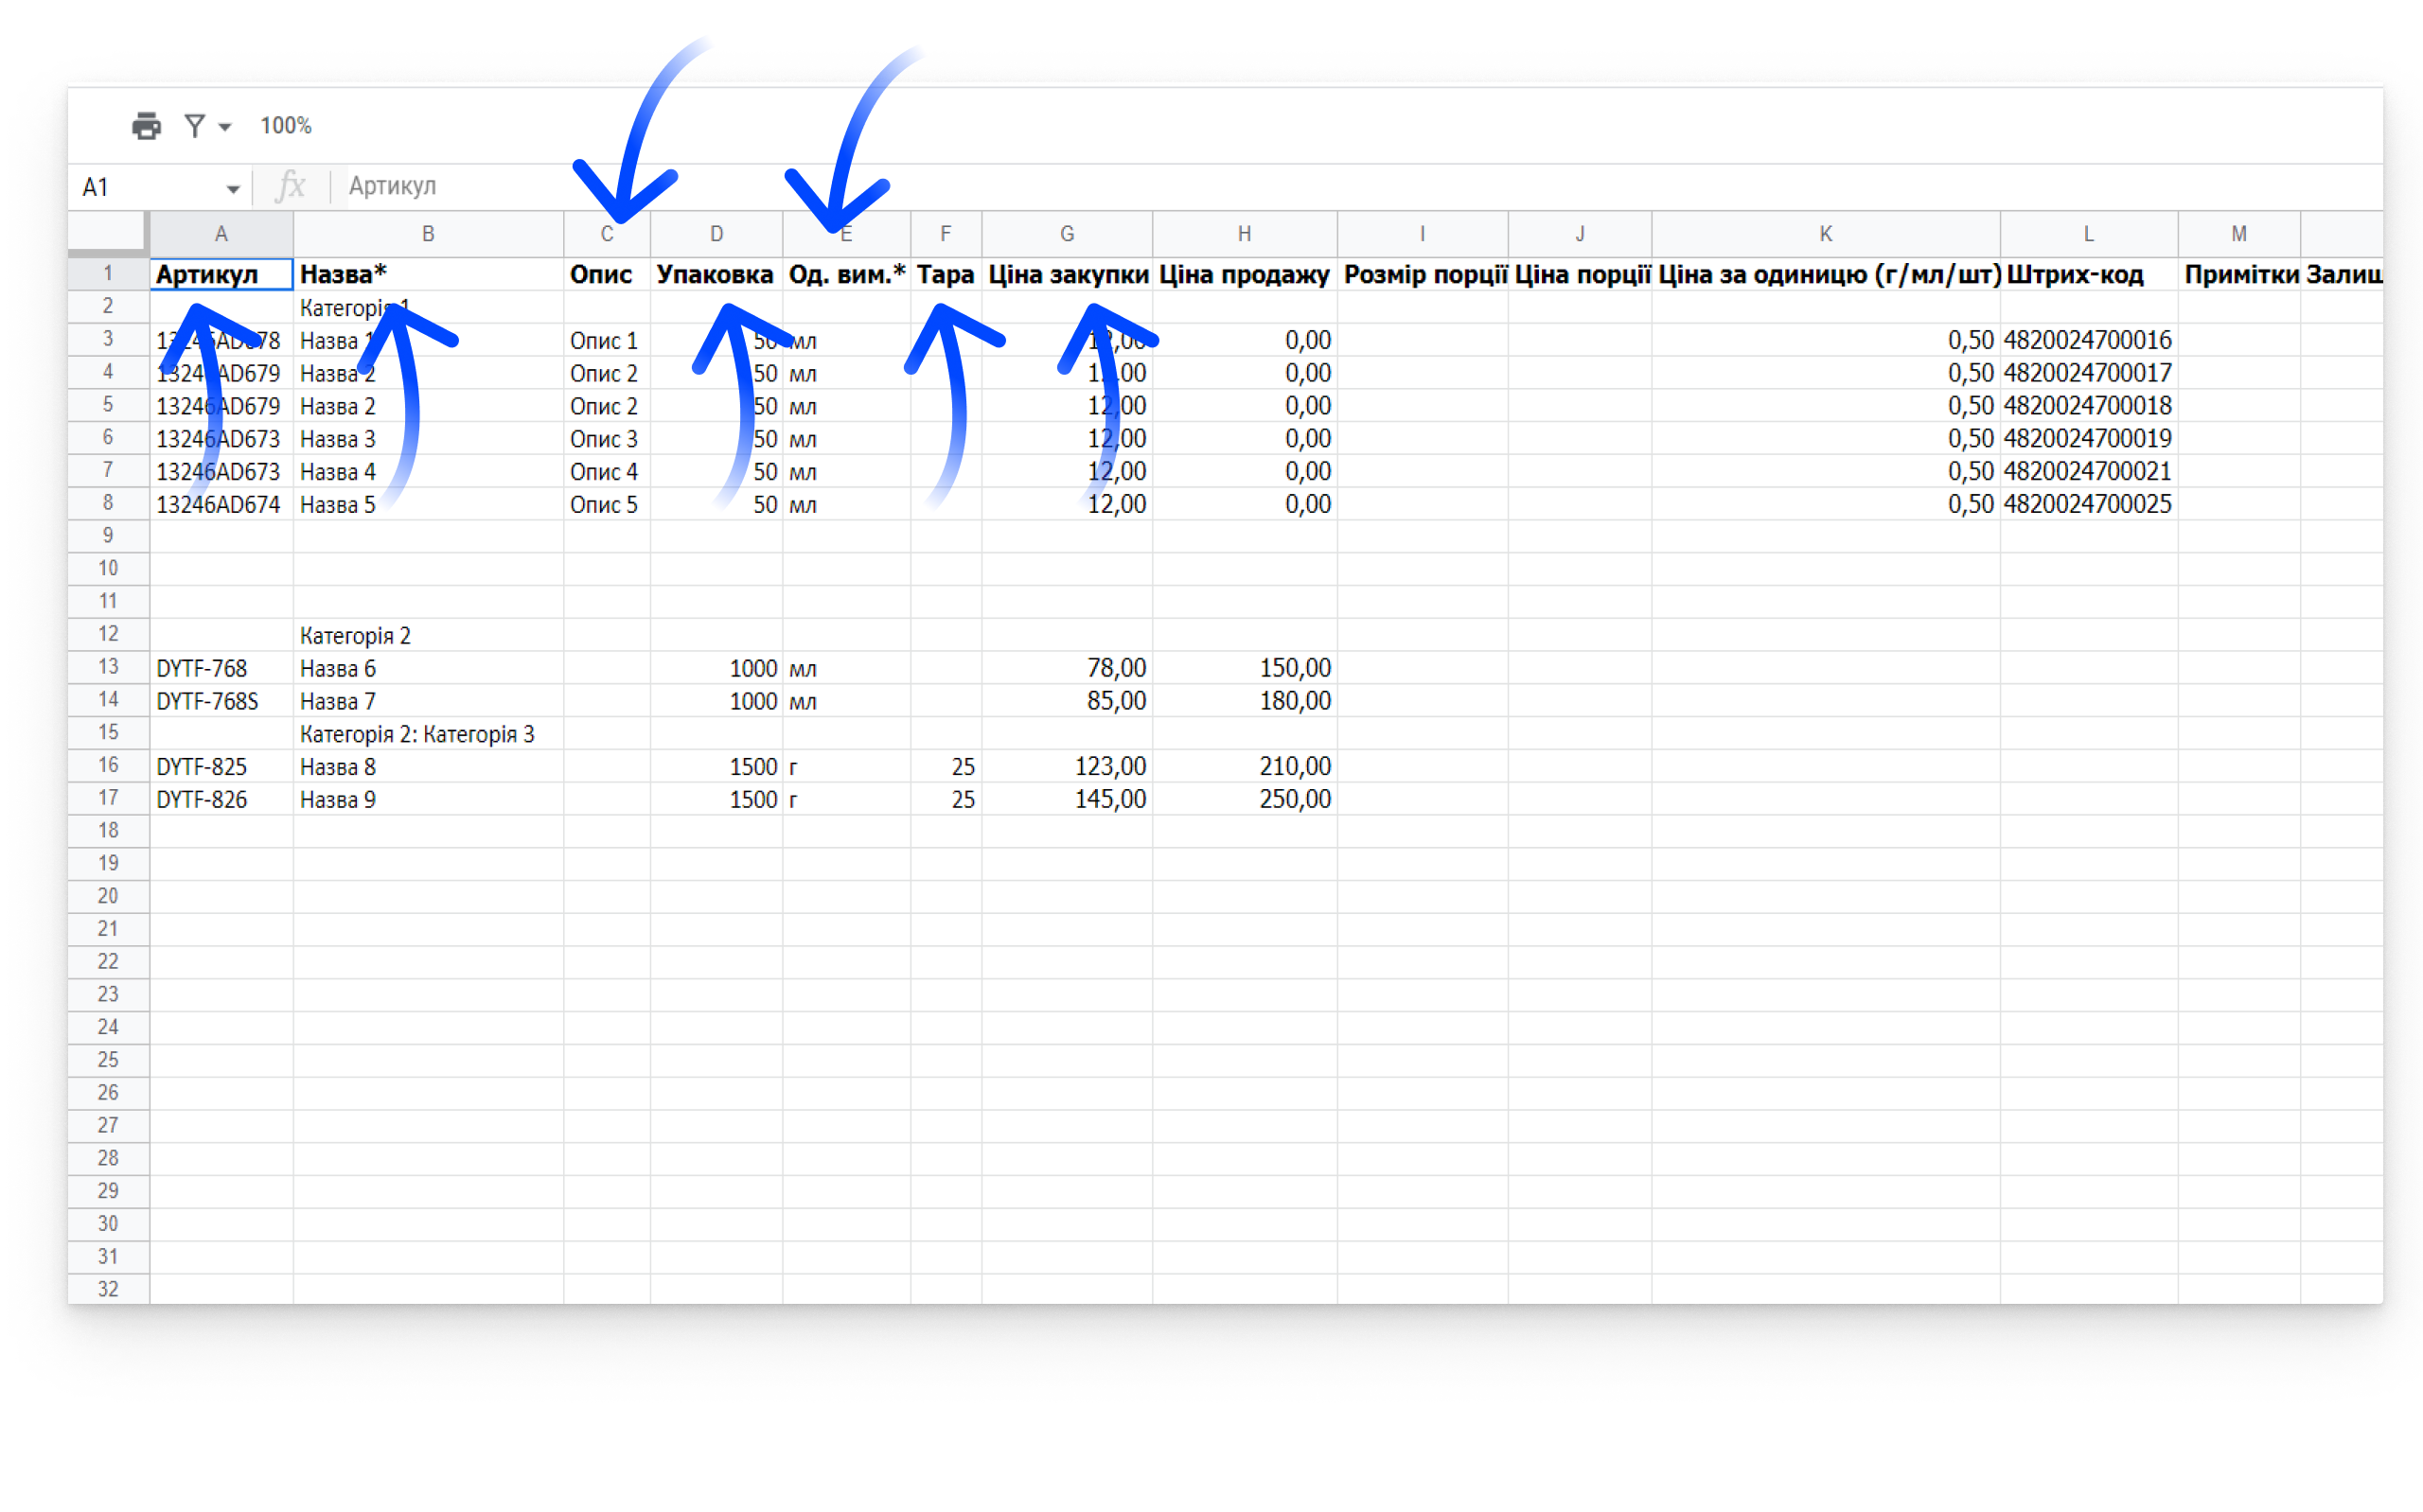Click the 250,00 sale price cell

point(1244,799)
